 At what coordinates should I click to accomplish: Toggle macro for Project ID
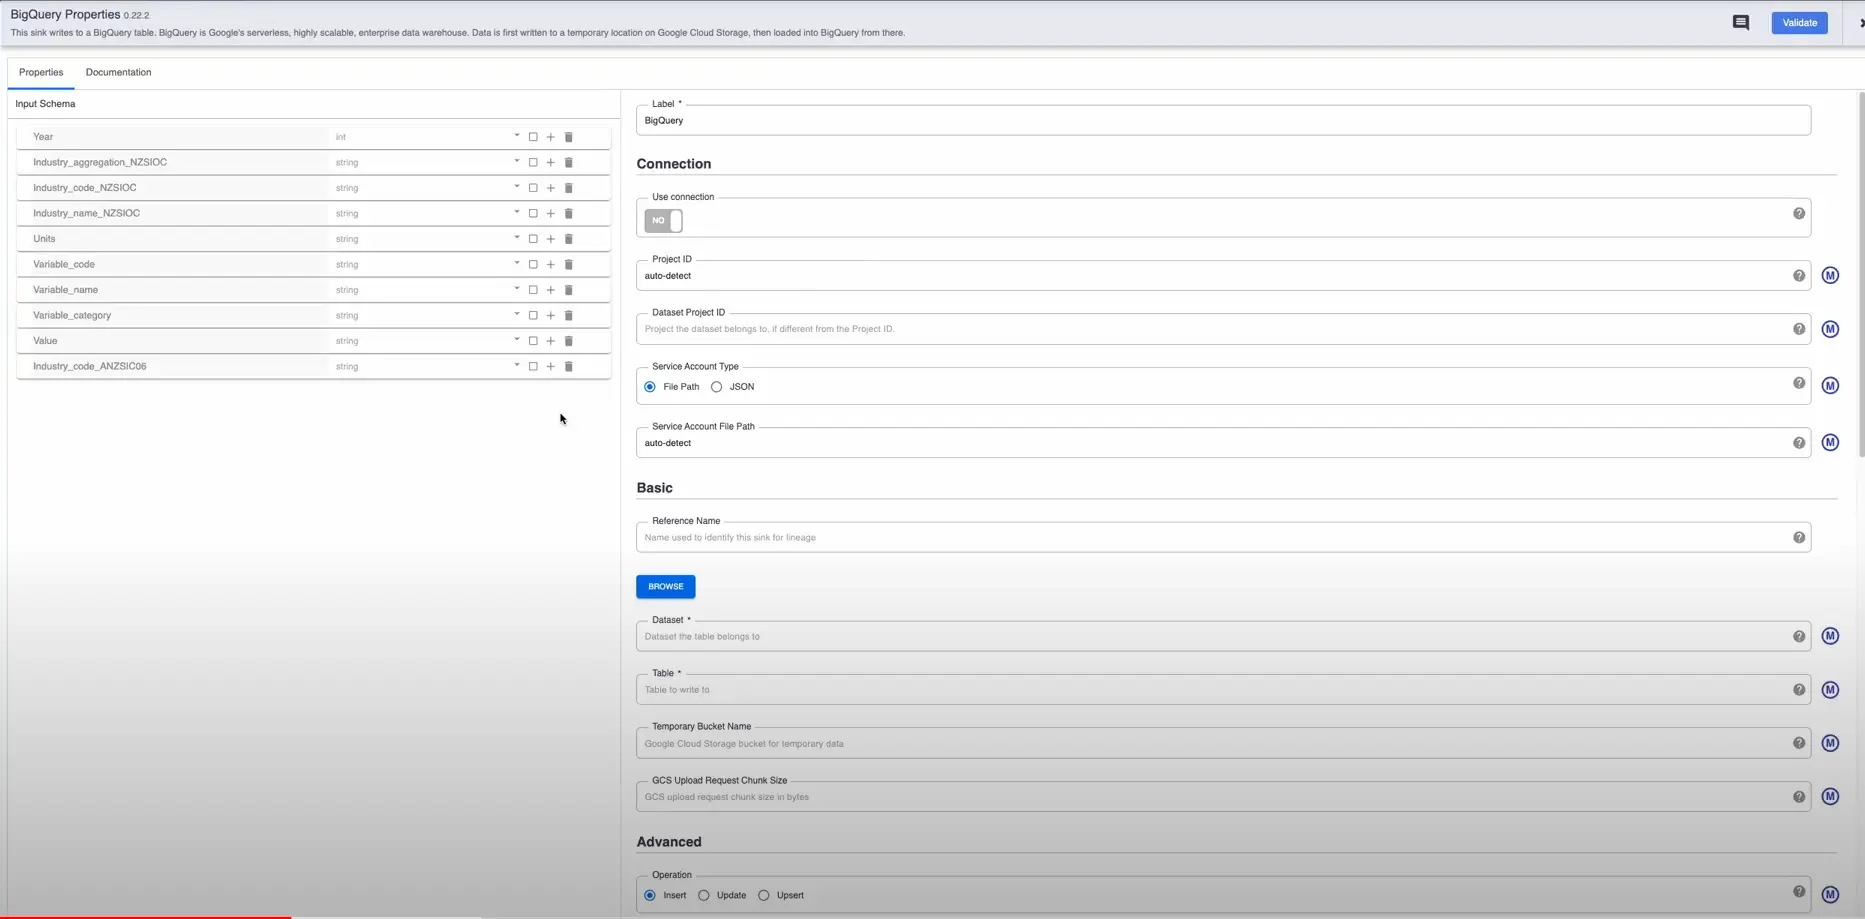(x=1830, y=276)
